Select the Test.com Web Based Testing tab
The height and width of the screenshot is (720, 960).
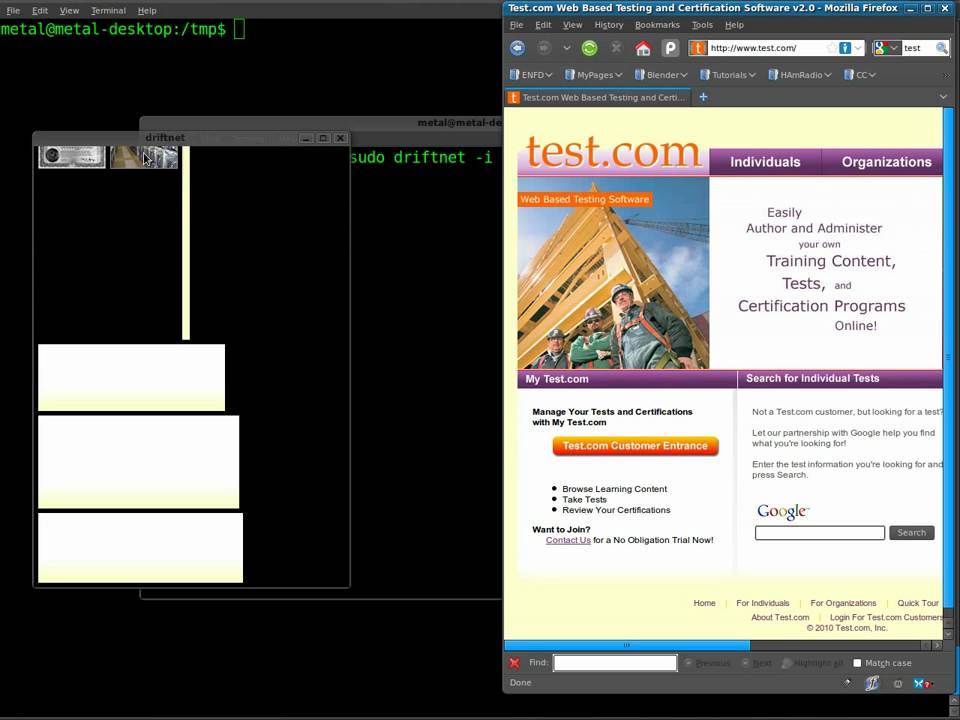click(x=598, y=97)
